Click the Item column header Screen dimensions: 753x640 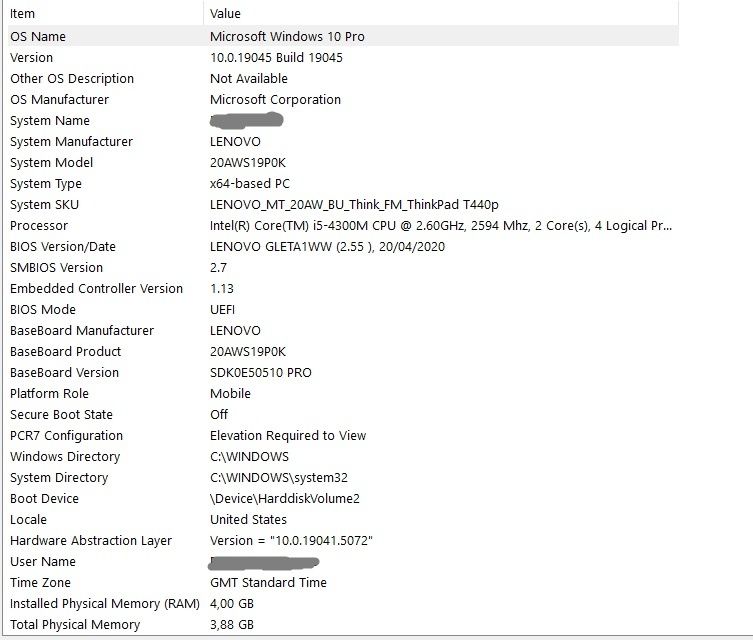tap(22, 13)
